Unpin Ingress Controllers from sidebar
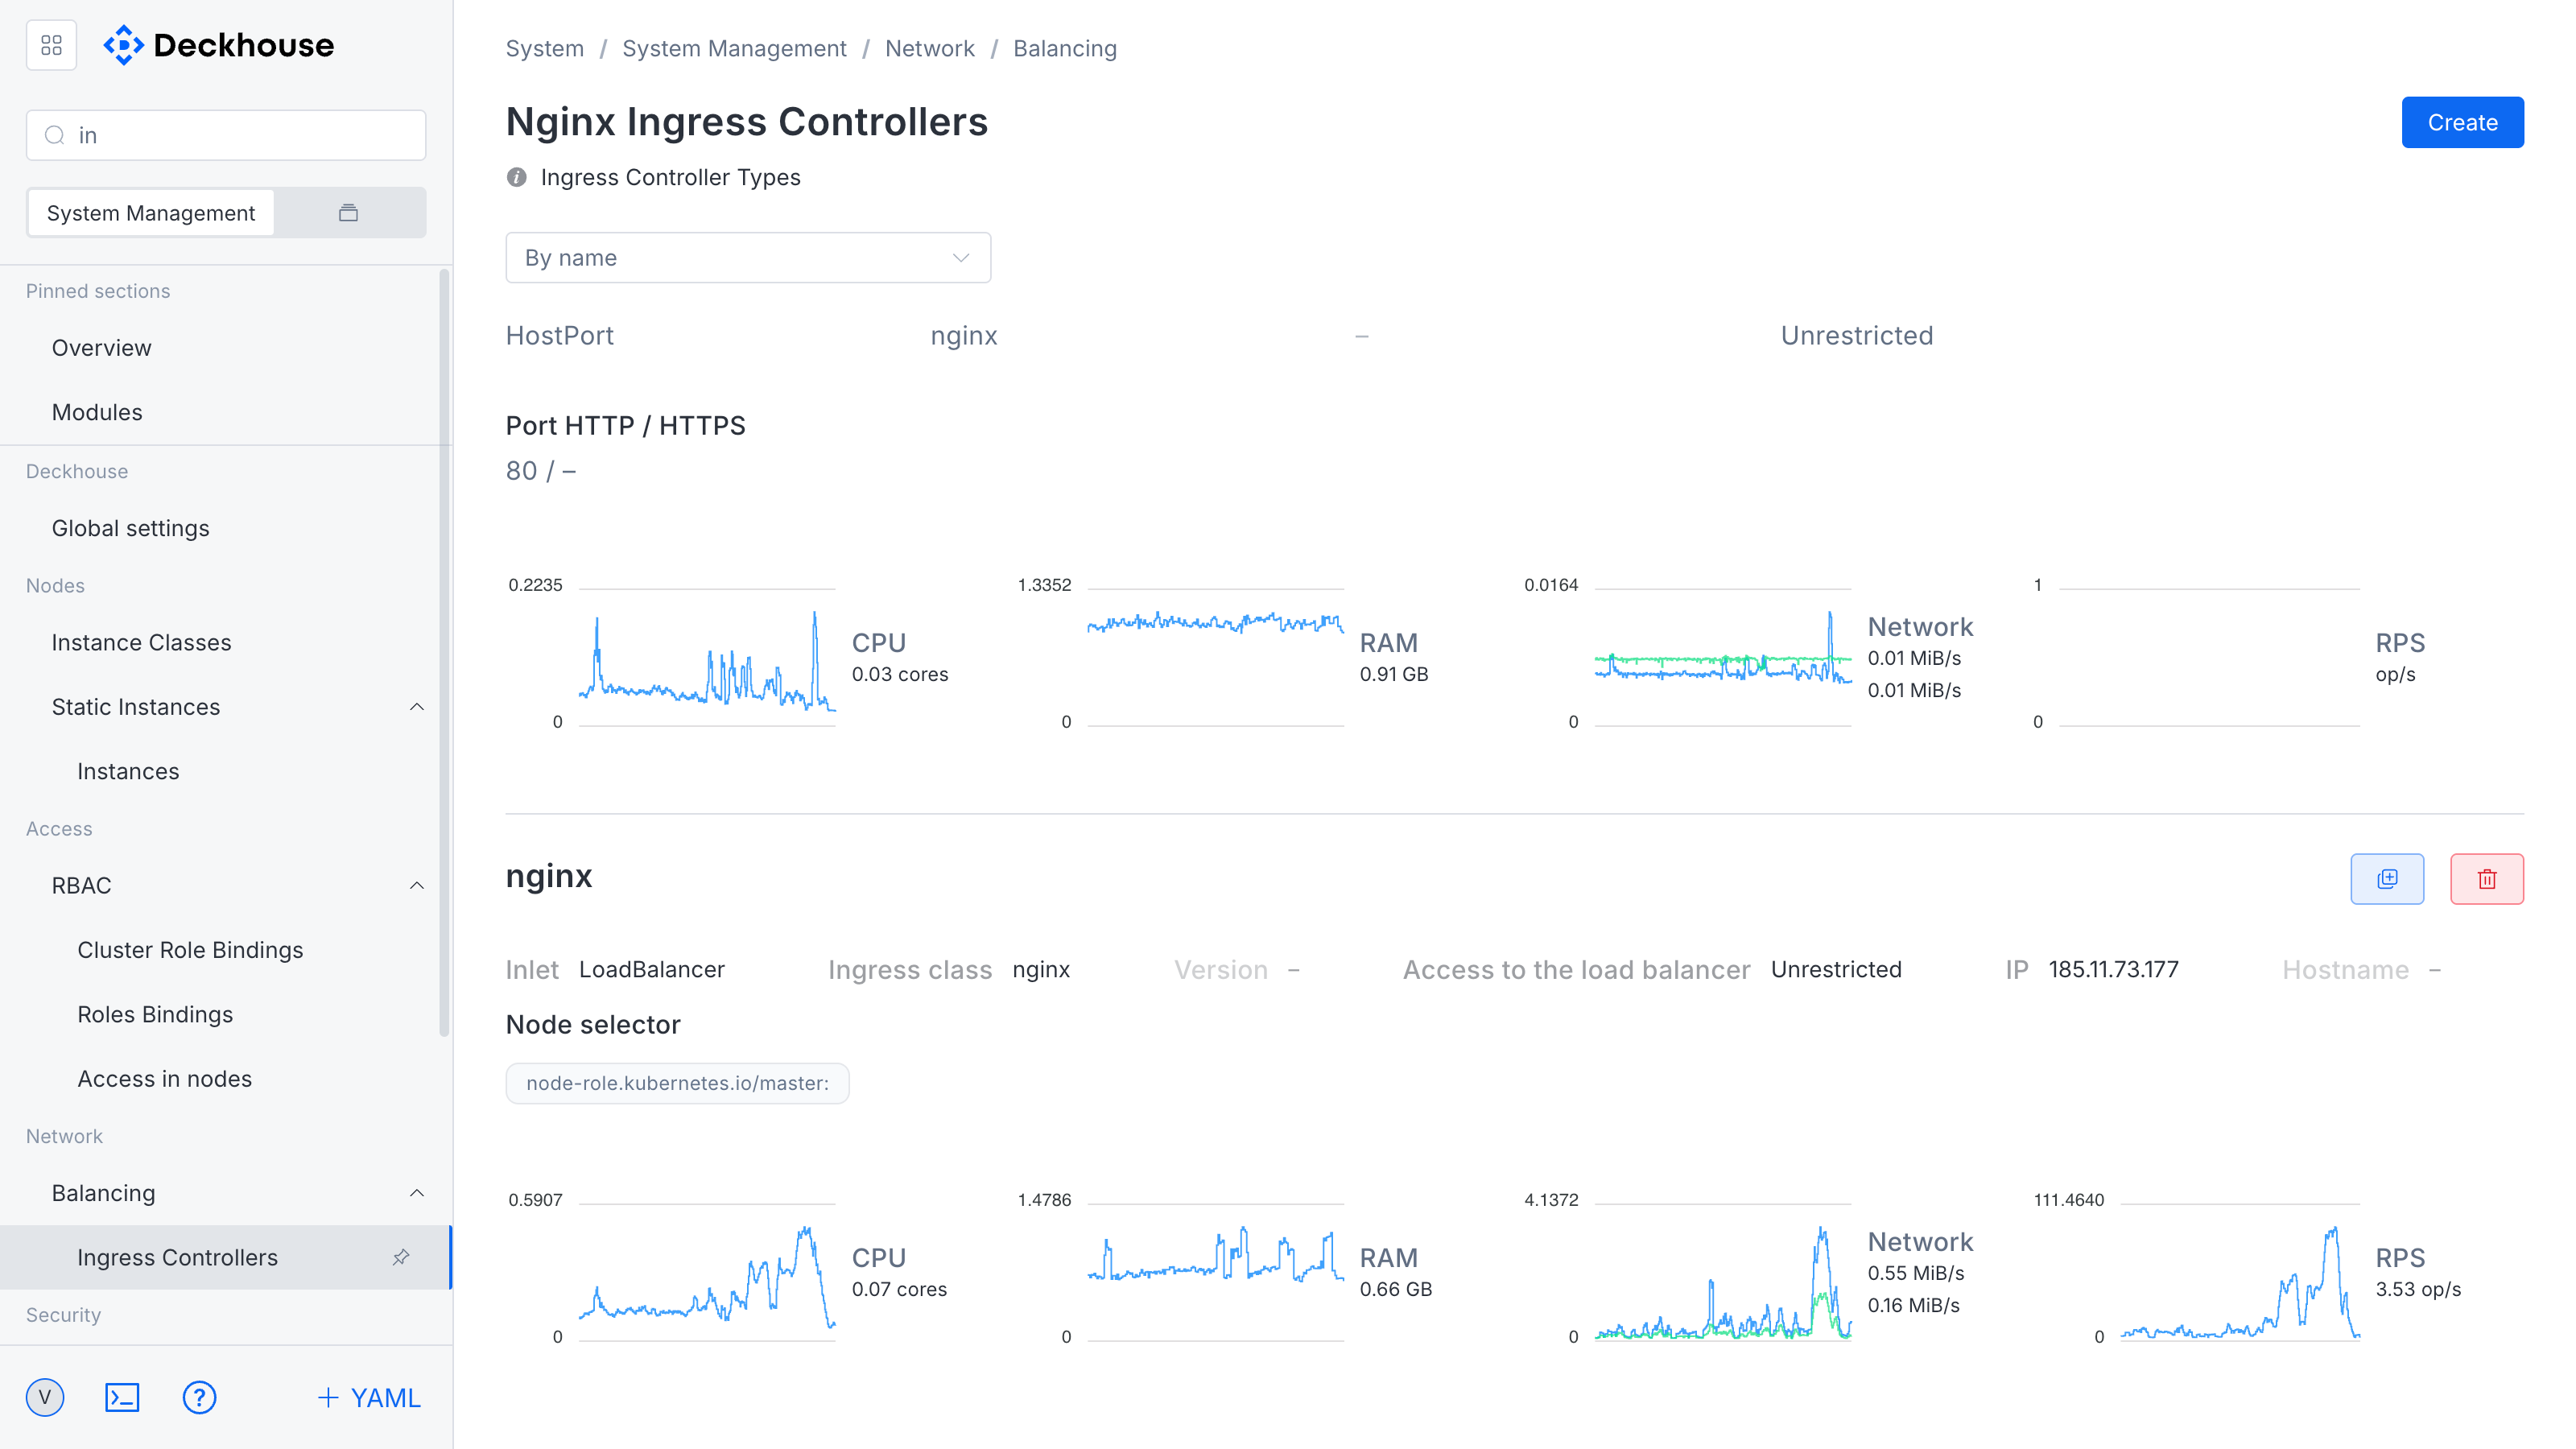2576x1449 pixels. pyautogui.click(x=401, y=1257)
